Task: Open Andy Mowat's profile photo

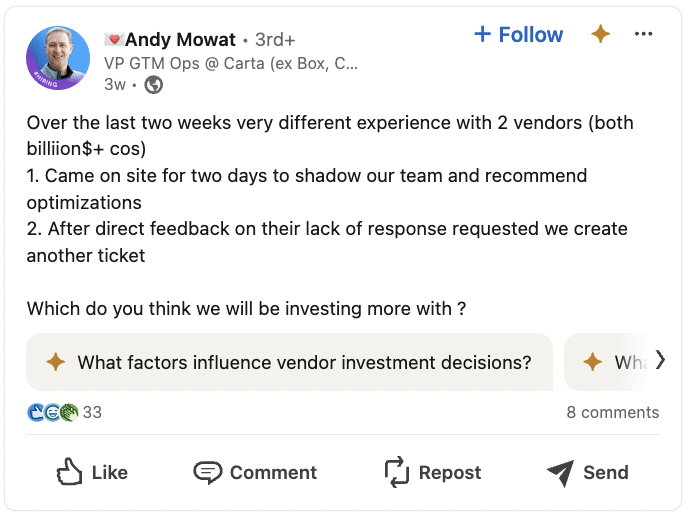Action: pyautogui.click(x=58, y=58)
